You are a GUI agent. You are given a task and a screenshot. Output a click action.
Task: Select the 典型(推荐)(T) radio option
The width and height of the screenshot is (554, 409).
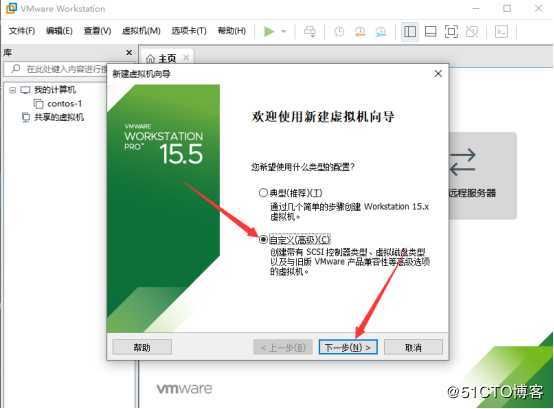coord(263,192)
